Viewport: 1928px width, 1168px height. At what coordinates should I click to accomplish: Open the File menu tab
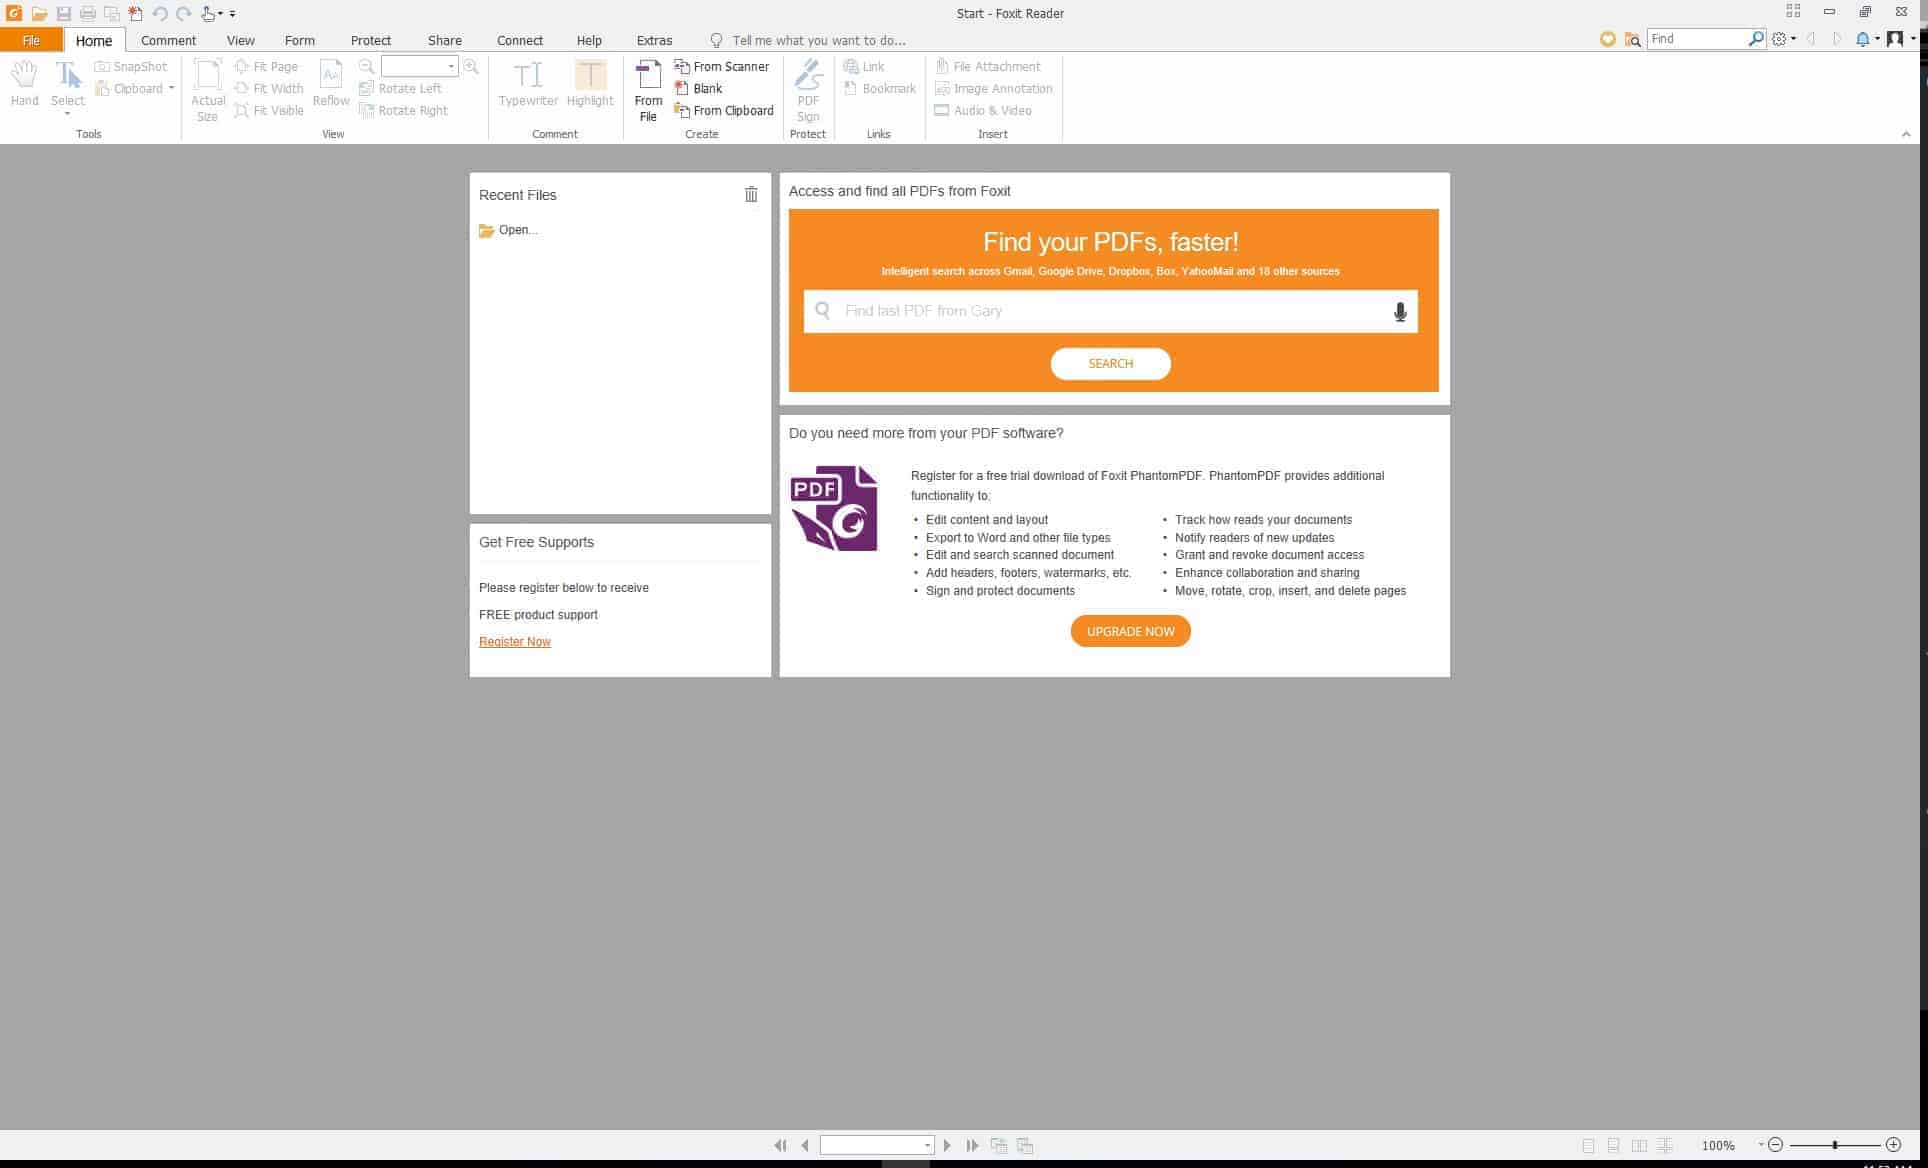pos(31,40)
